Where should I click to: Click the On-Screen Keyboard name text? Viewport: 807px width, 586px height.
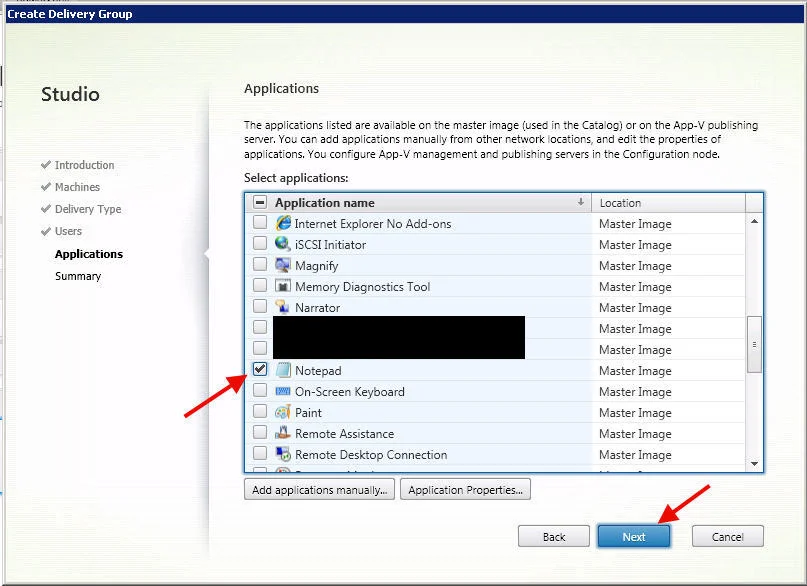[349, 392]
